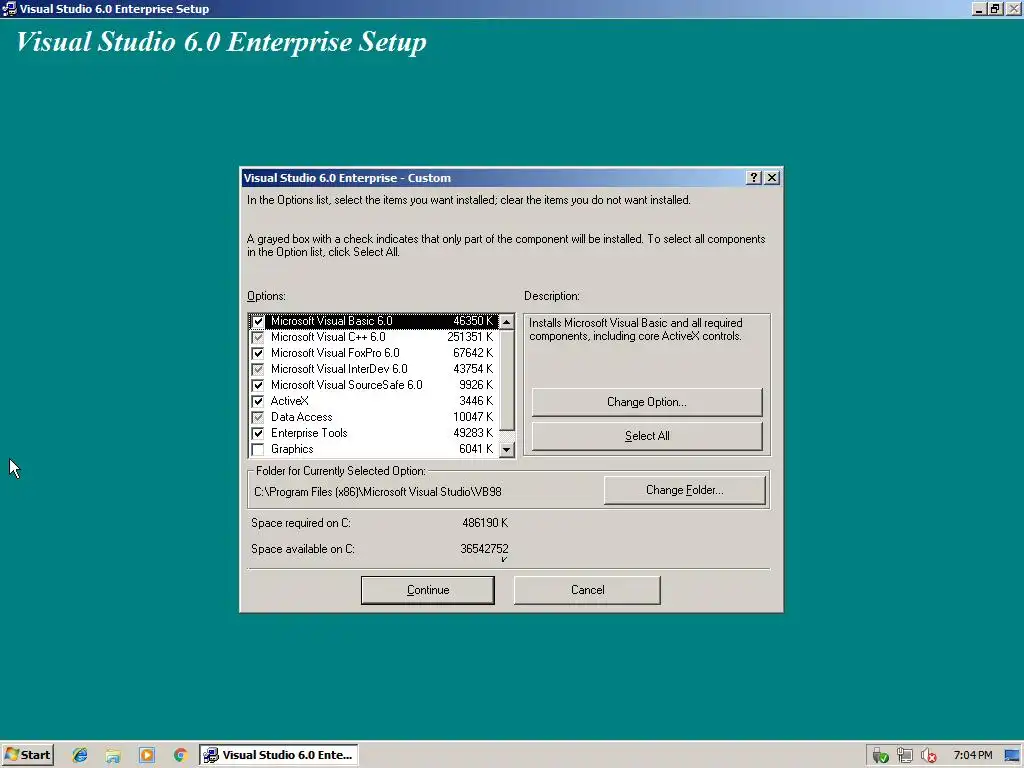Select the ActiveX row label
Viewport: 1024px width, 768px height.
click(x=289, y=401)
